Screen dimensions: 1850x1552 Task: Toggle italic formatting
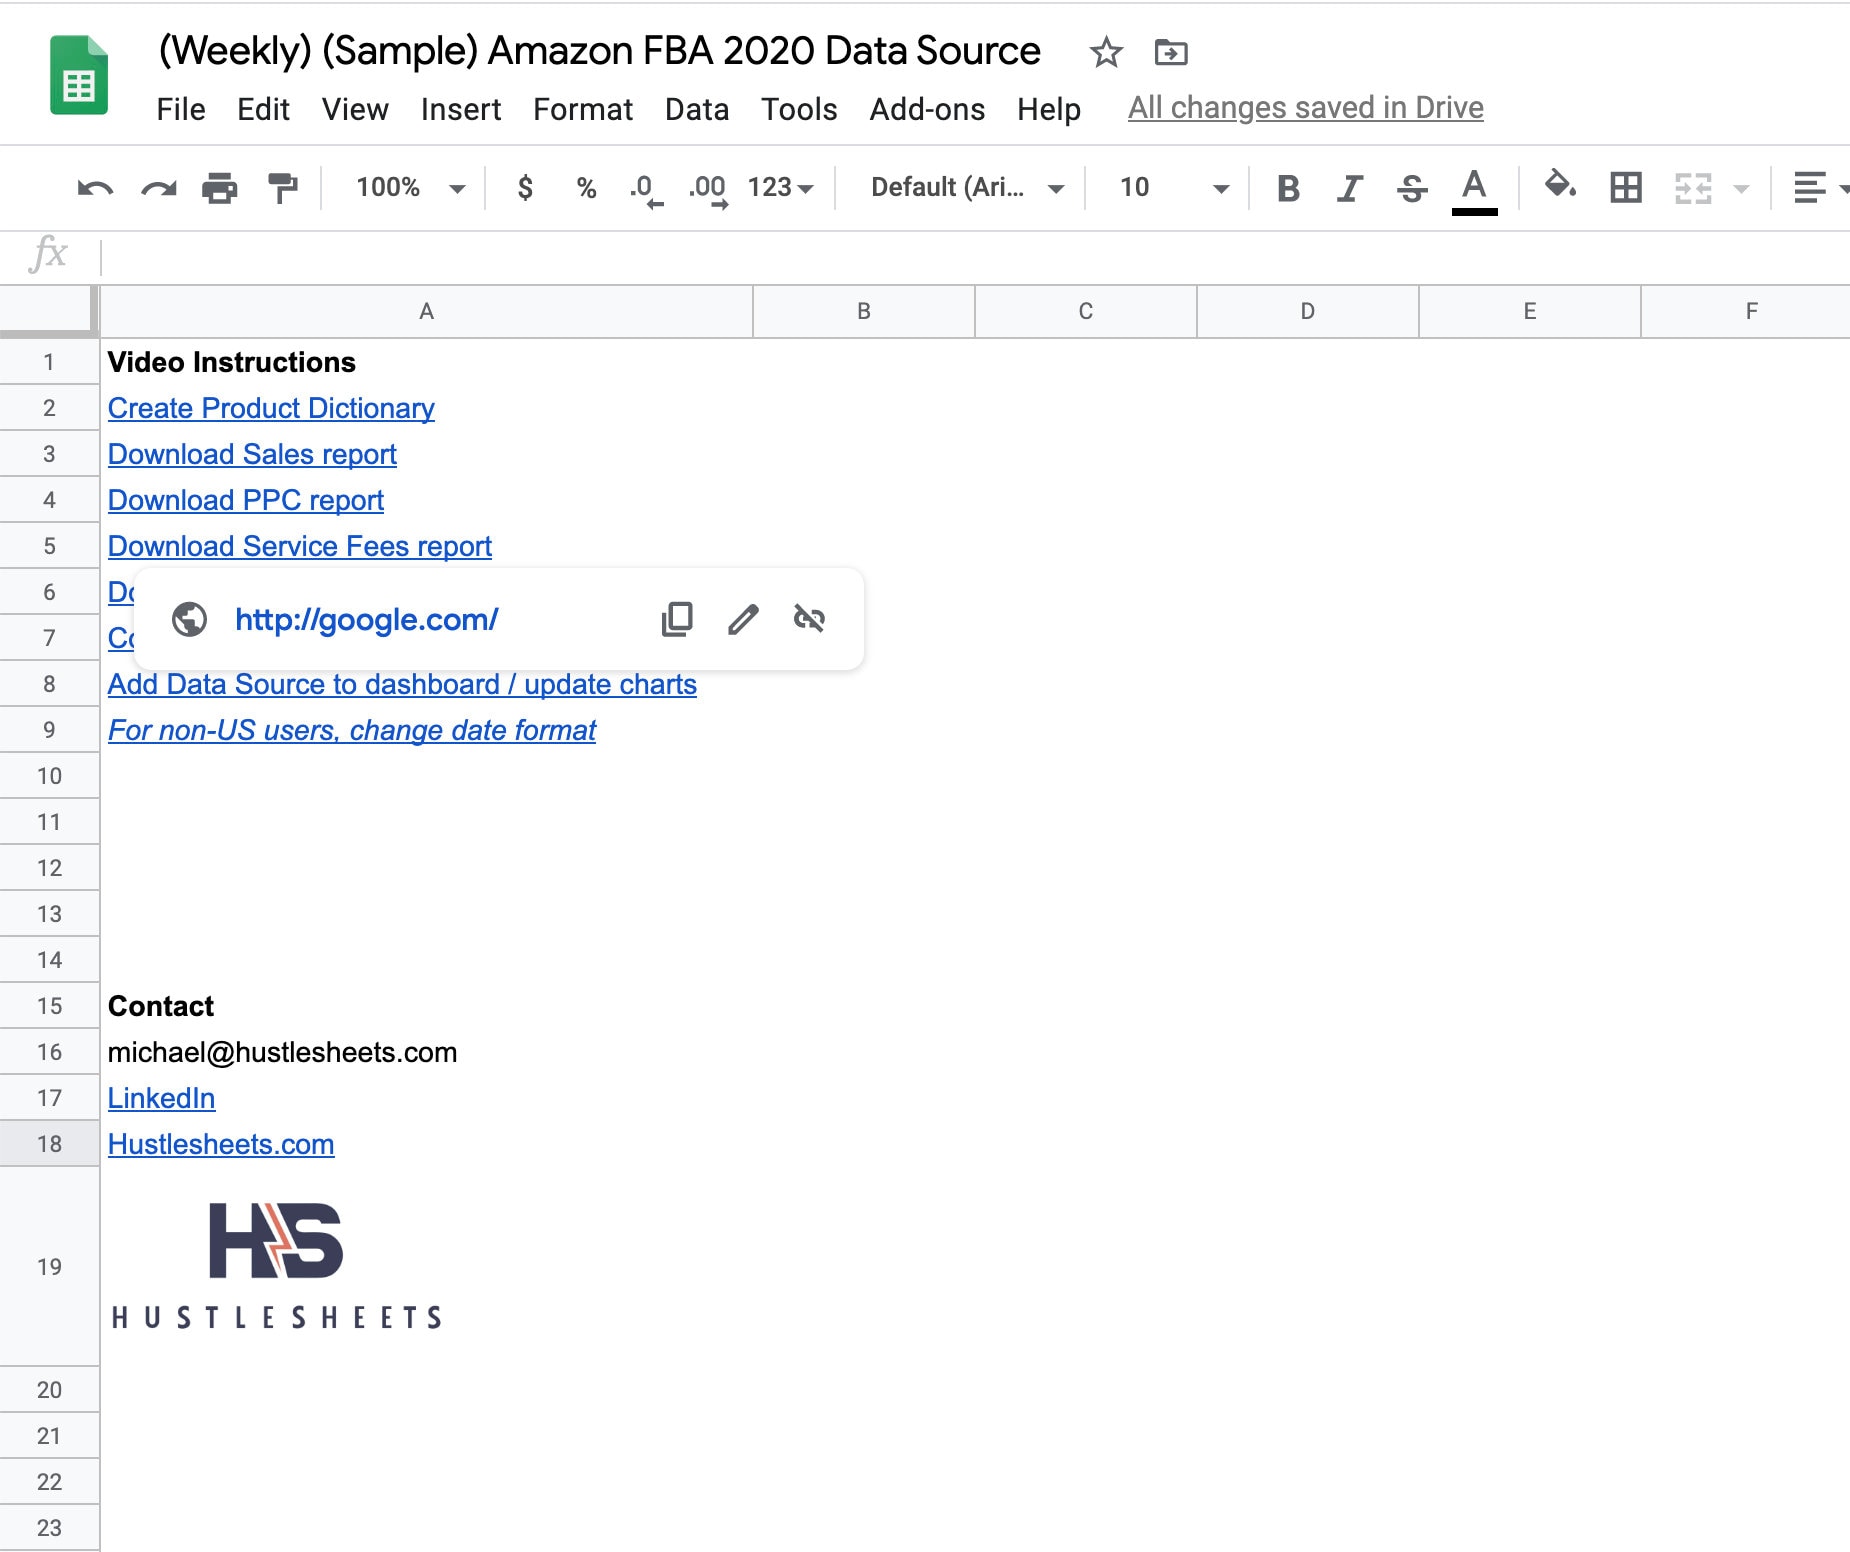coord(1350,188)
